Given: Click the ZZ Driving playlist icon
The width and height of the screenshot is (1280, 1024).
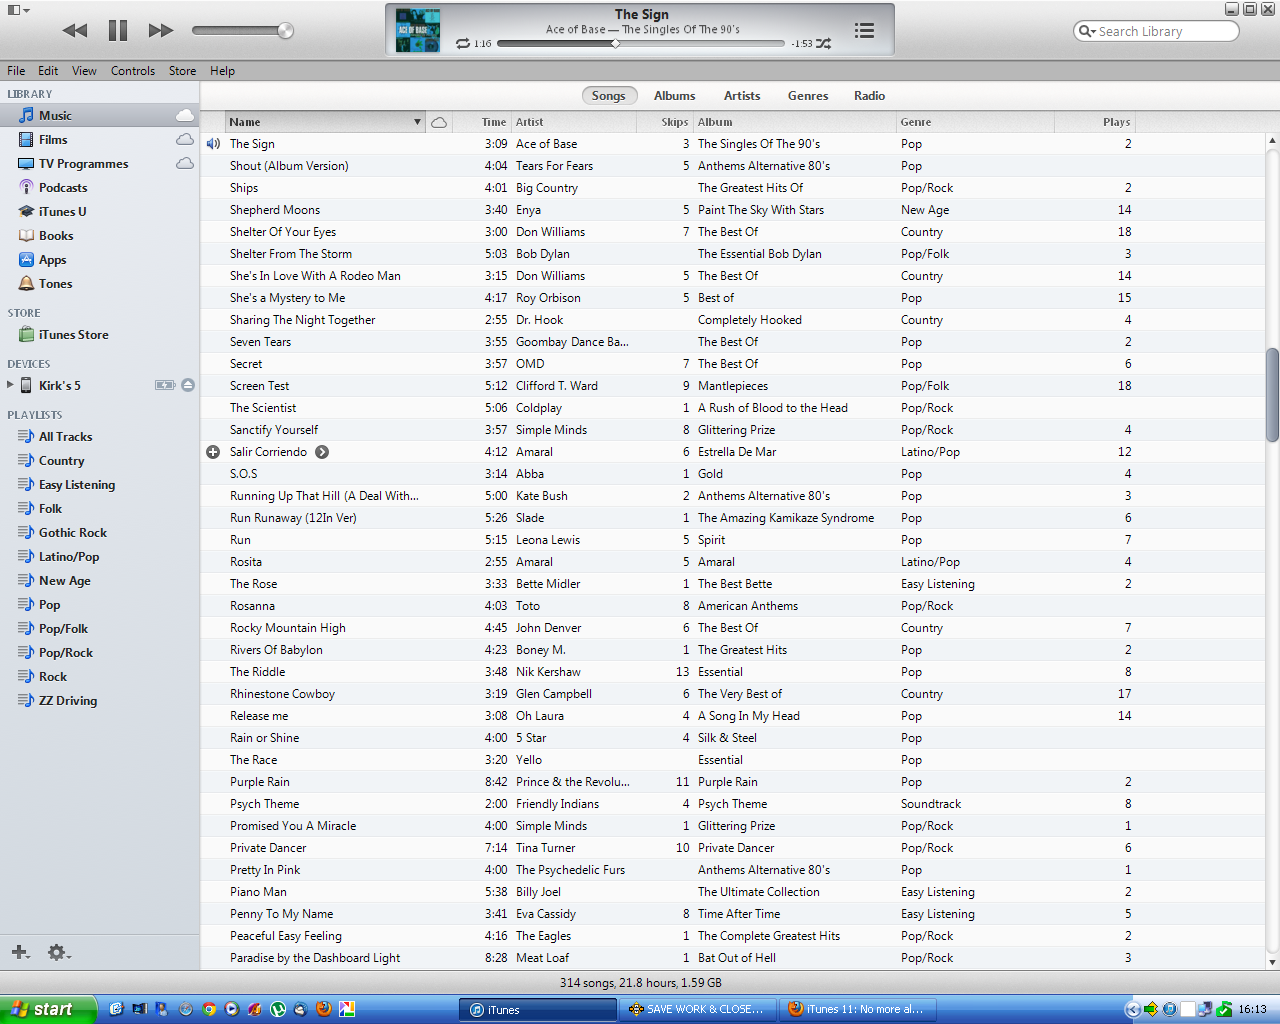Looking at the screenshot, I should tap(26, 701).
